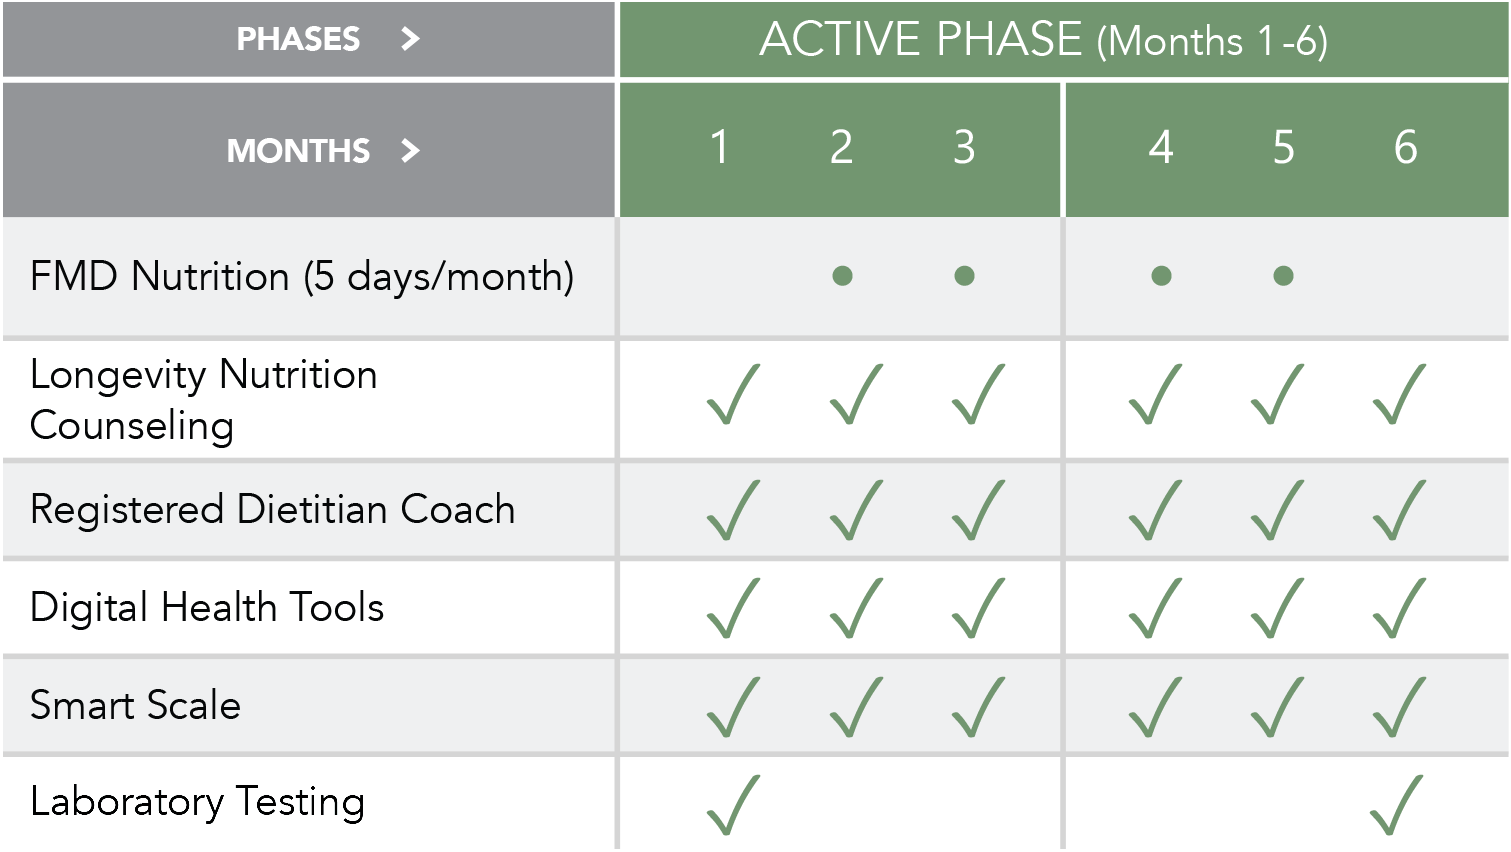The image size is (1511, 852).
Task: Click the Laboratory Testing checkmark under month 1
Action: click(733, 805)
